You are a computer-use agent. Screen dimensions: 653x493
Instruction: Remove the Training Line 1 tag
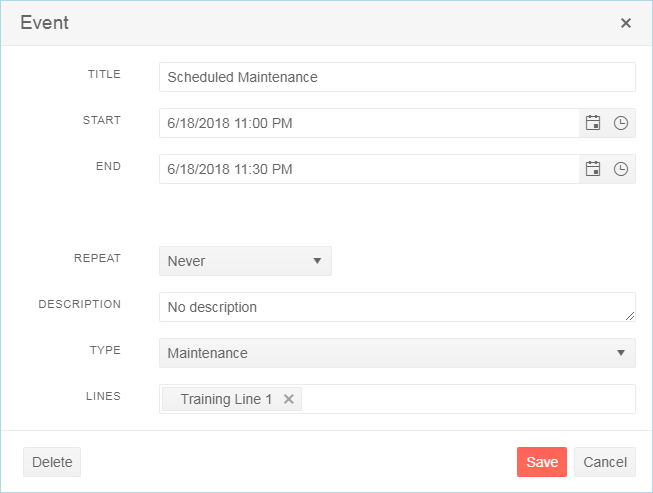coord(289,399)
